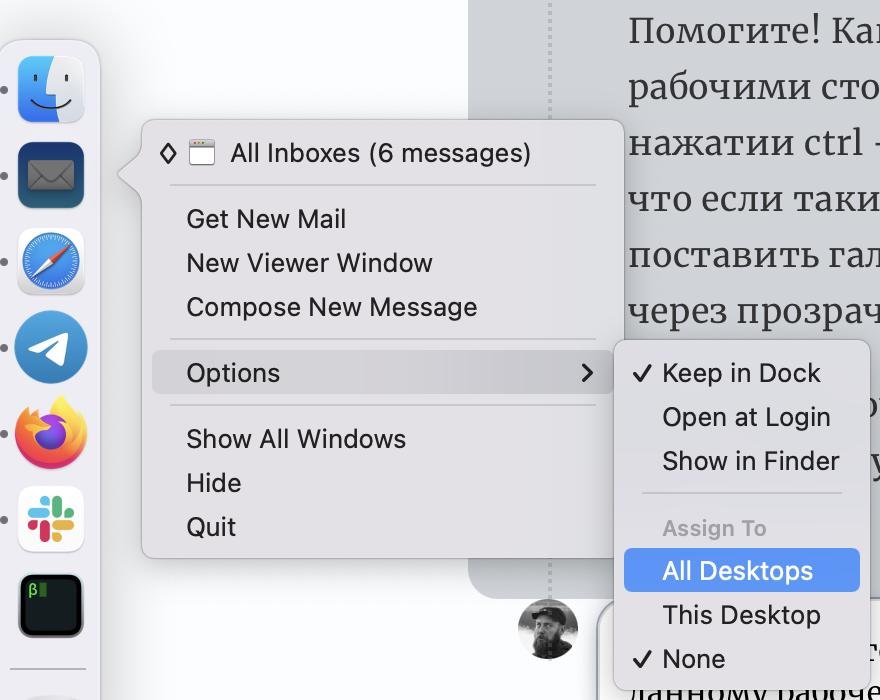Viewport: 880px width, 700px height.
Task: Open Telegram from the Dock
Action: pos(50,348)
